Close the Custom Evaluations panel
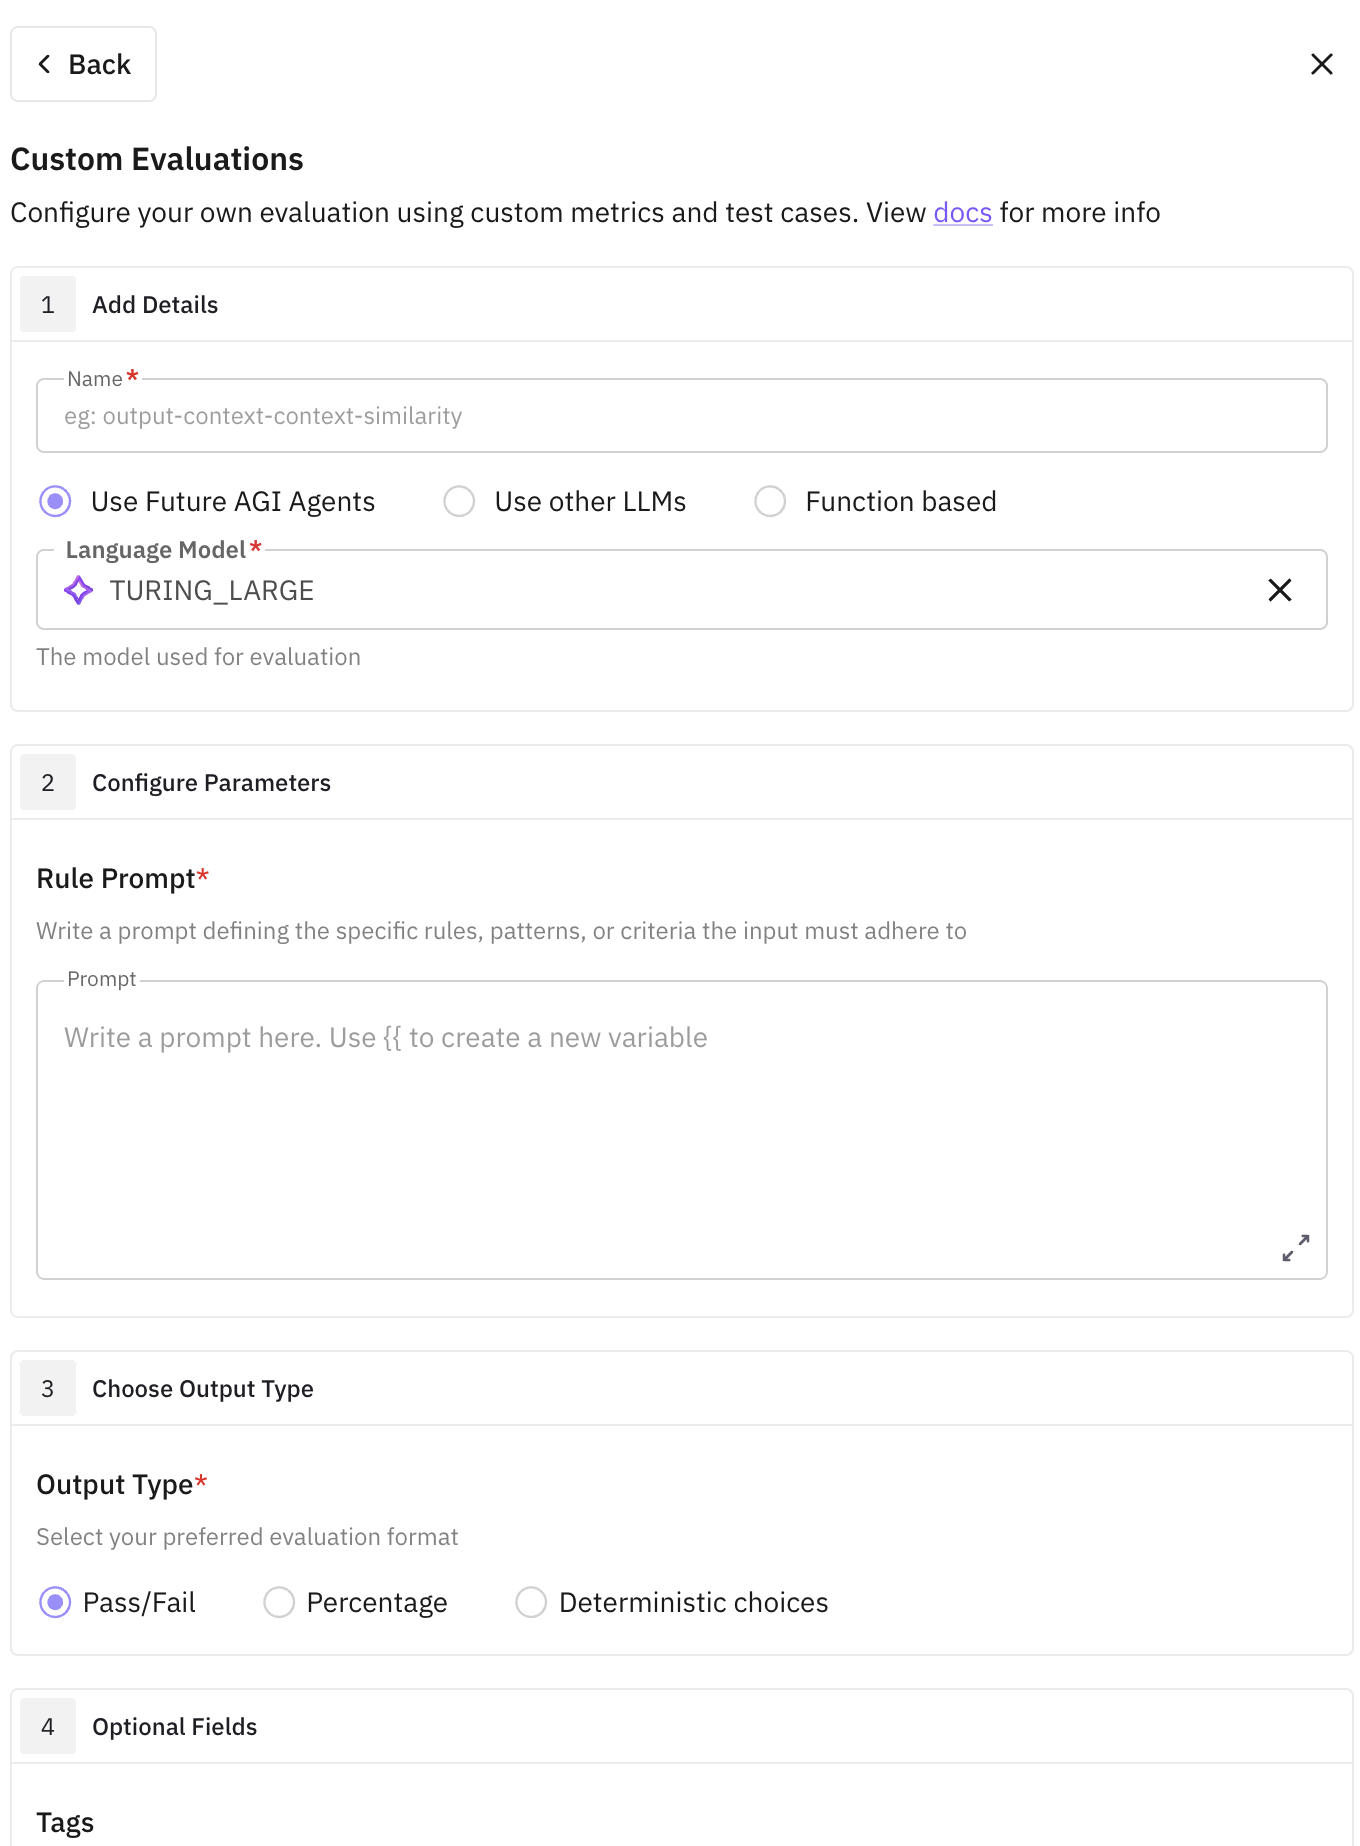Screen dimensions: 1360x1846 click(1321, 64)
